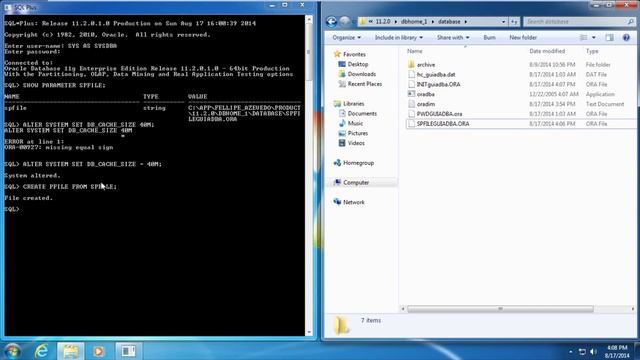Click '7 items' in Explorer details pane
640x360 pixels.
pyautogui.click(x=371, y=320)
